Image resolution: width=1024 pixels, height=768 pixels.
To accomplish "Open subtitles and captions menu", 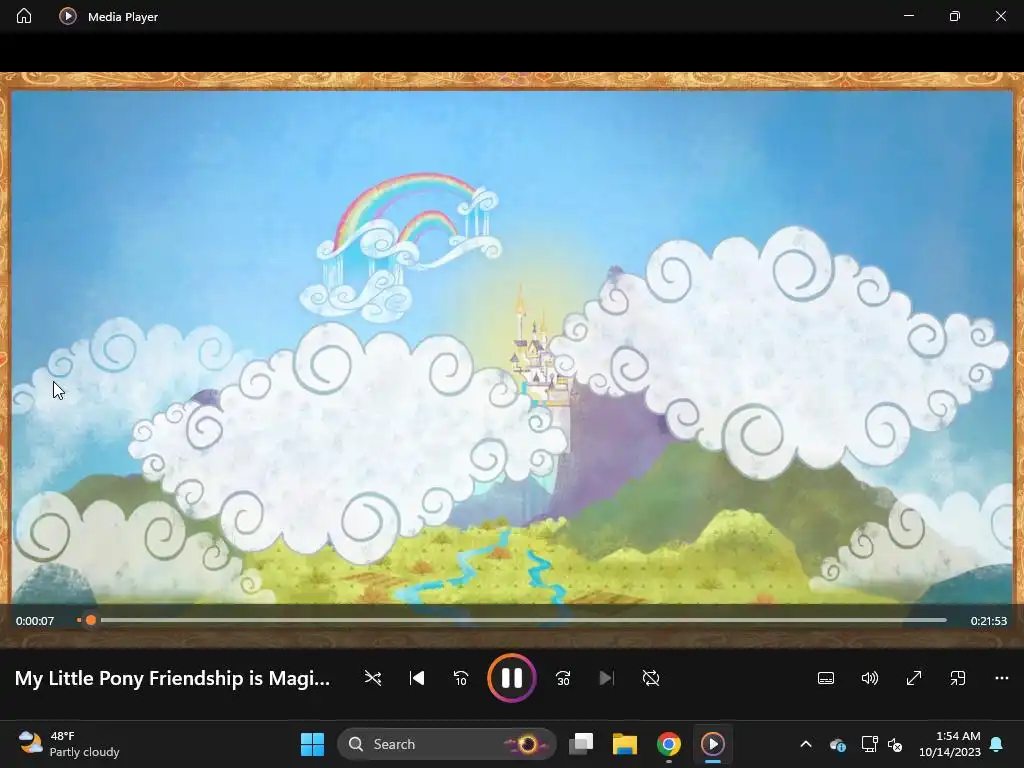I will click(x=825, y=678).
